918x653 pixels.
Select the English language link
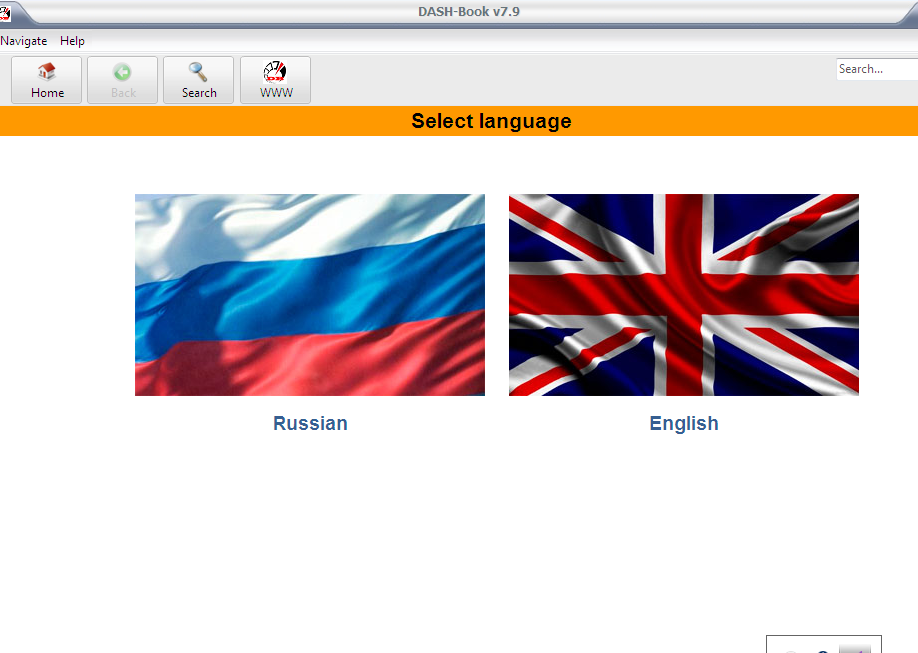point(684,423)
